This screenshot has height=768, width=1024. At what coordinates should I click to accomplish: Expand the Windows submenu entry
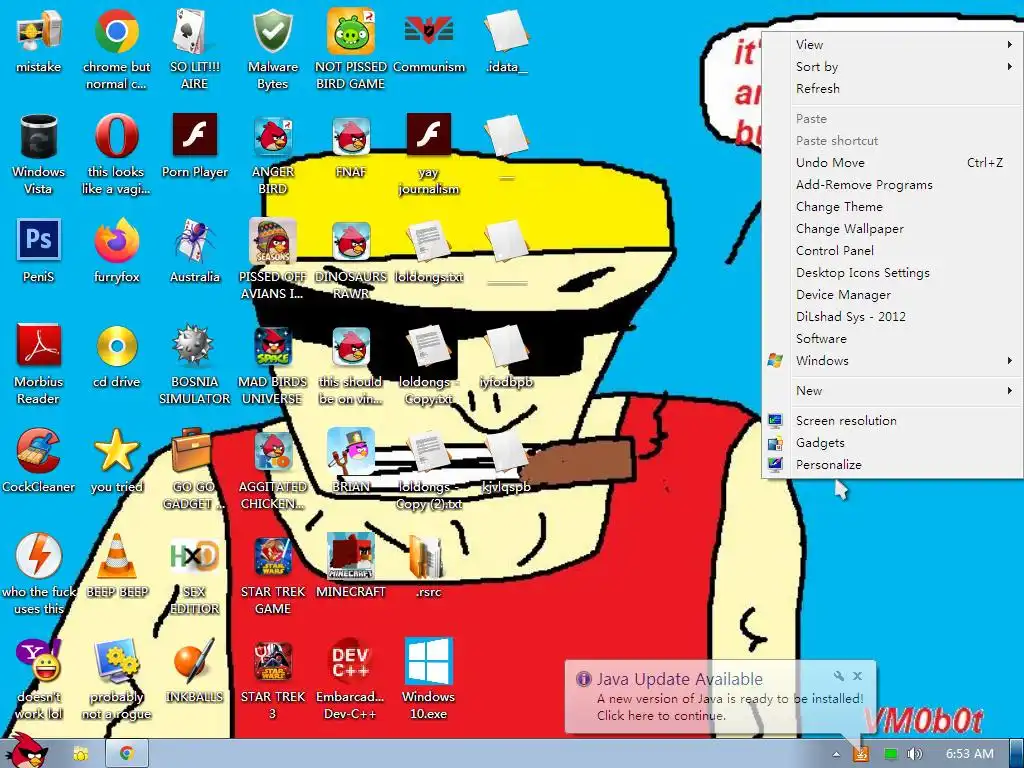pyautogui.click(x=892, y=360)
